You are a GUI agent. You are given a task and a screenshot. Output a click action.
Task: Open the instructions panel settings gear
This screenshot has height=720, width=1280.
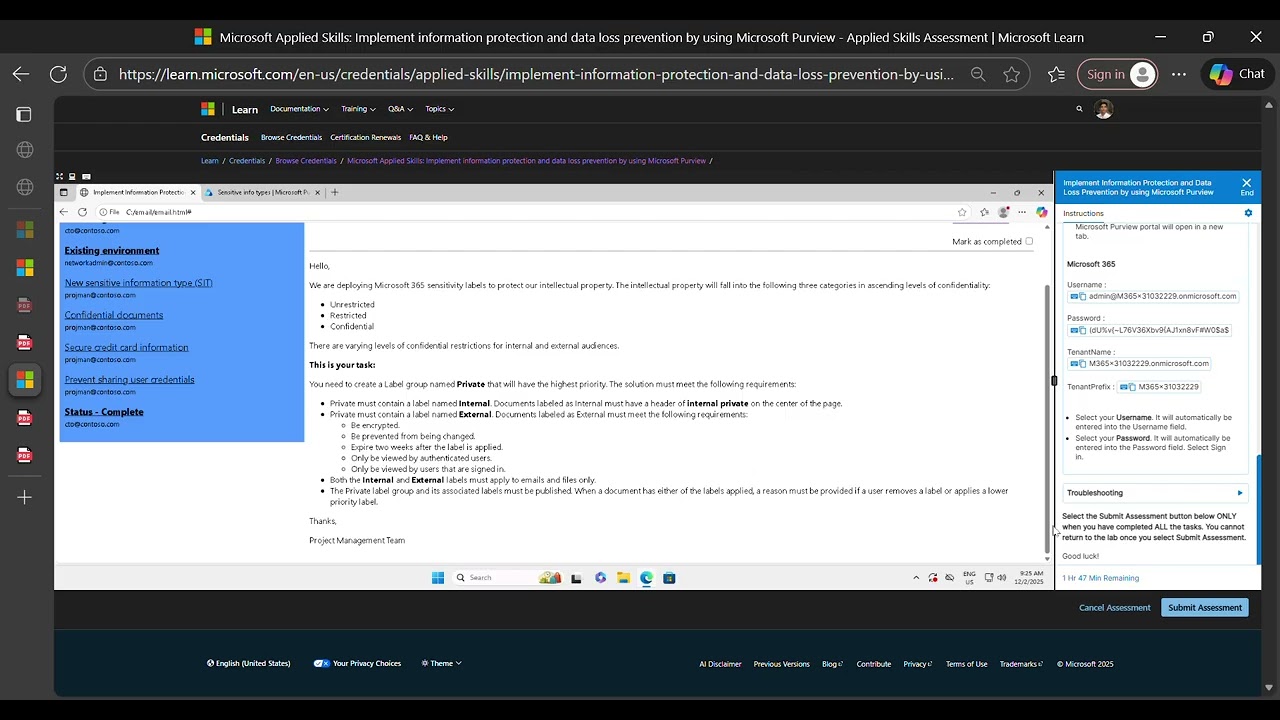pos(1248,213)
